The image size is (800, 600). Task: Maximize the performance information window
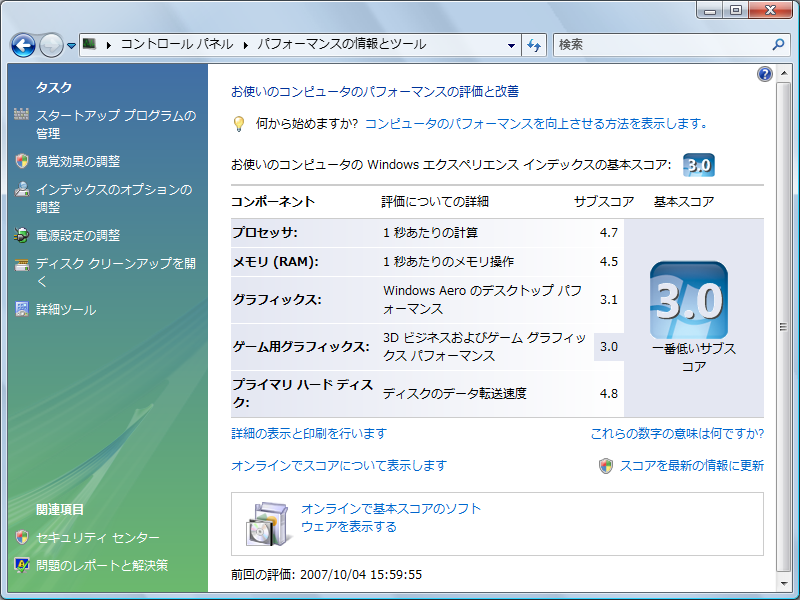[x=736, y=10]
